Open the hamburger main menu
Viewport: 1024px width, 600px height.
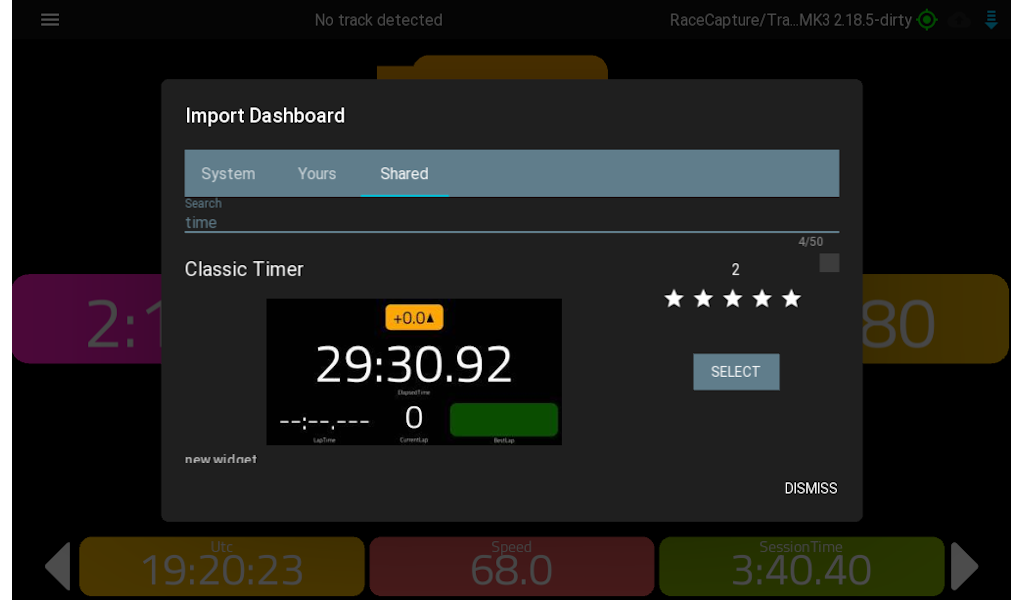(50, 20)
